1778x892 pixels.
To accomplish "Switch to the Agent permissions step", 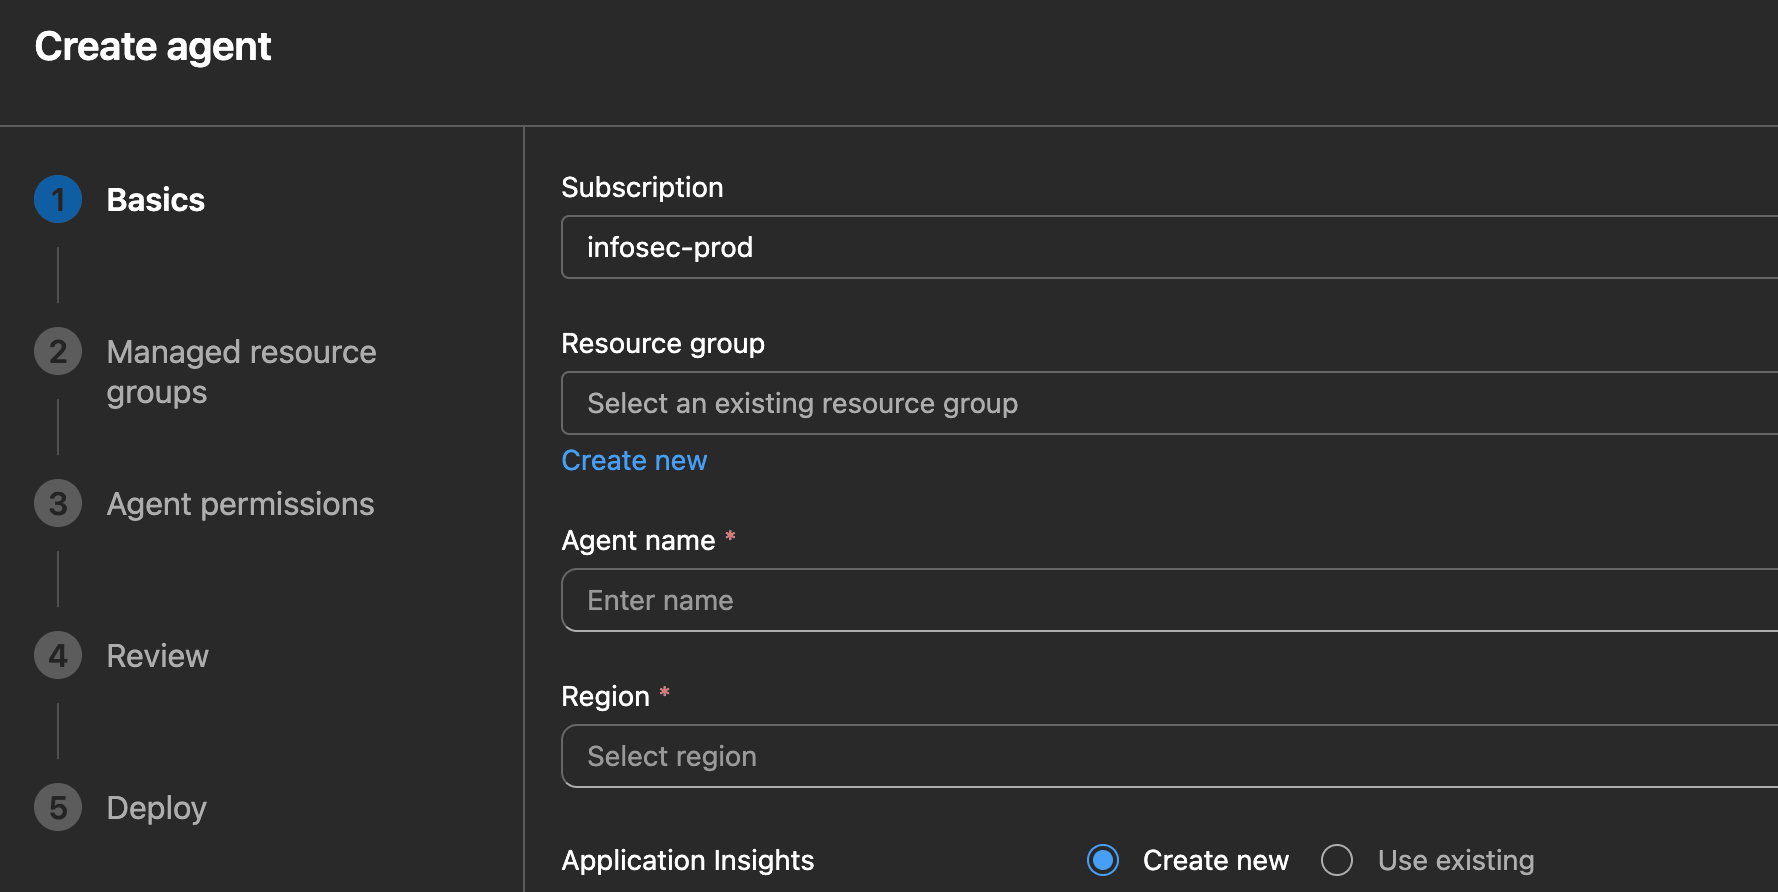I will (x=240, y=504).
